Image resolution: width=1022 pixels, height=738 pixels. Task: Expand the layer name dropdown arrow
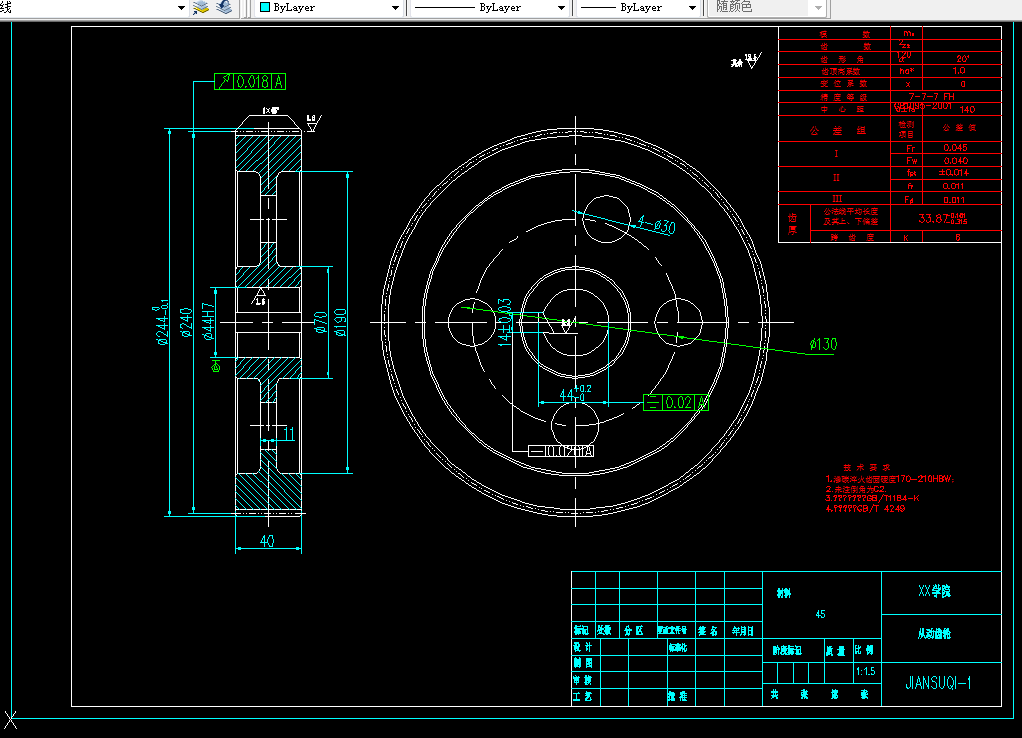(181, 8)
